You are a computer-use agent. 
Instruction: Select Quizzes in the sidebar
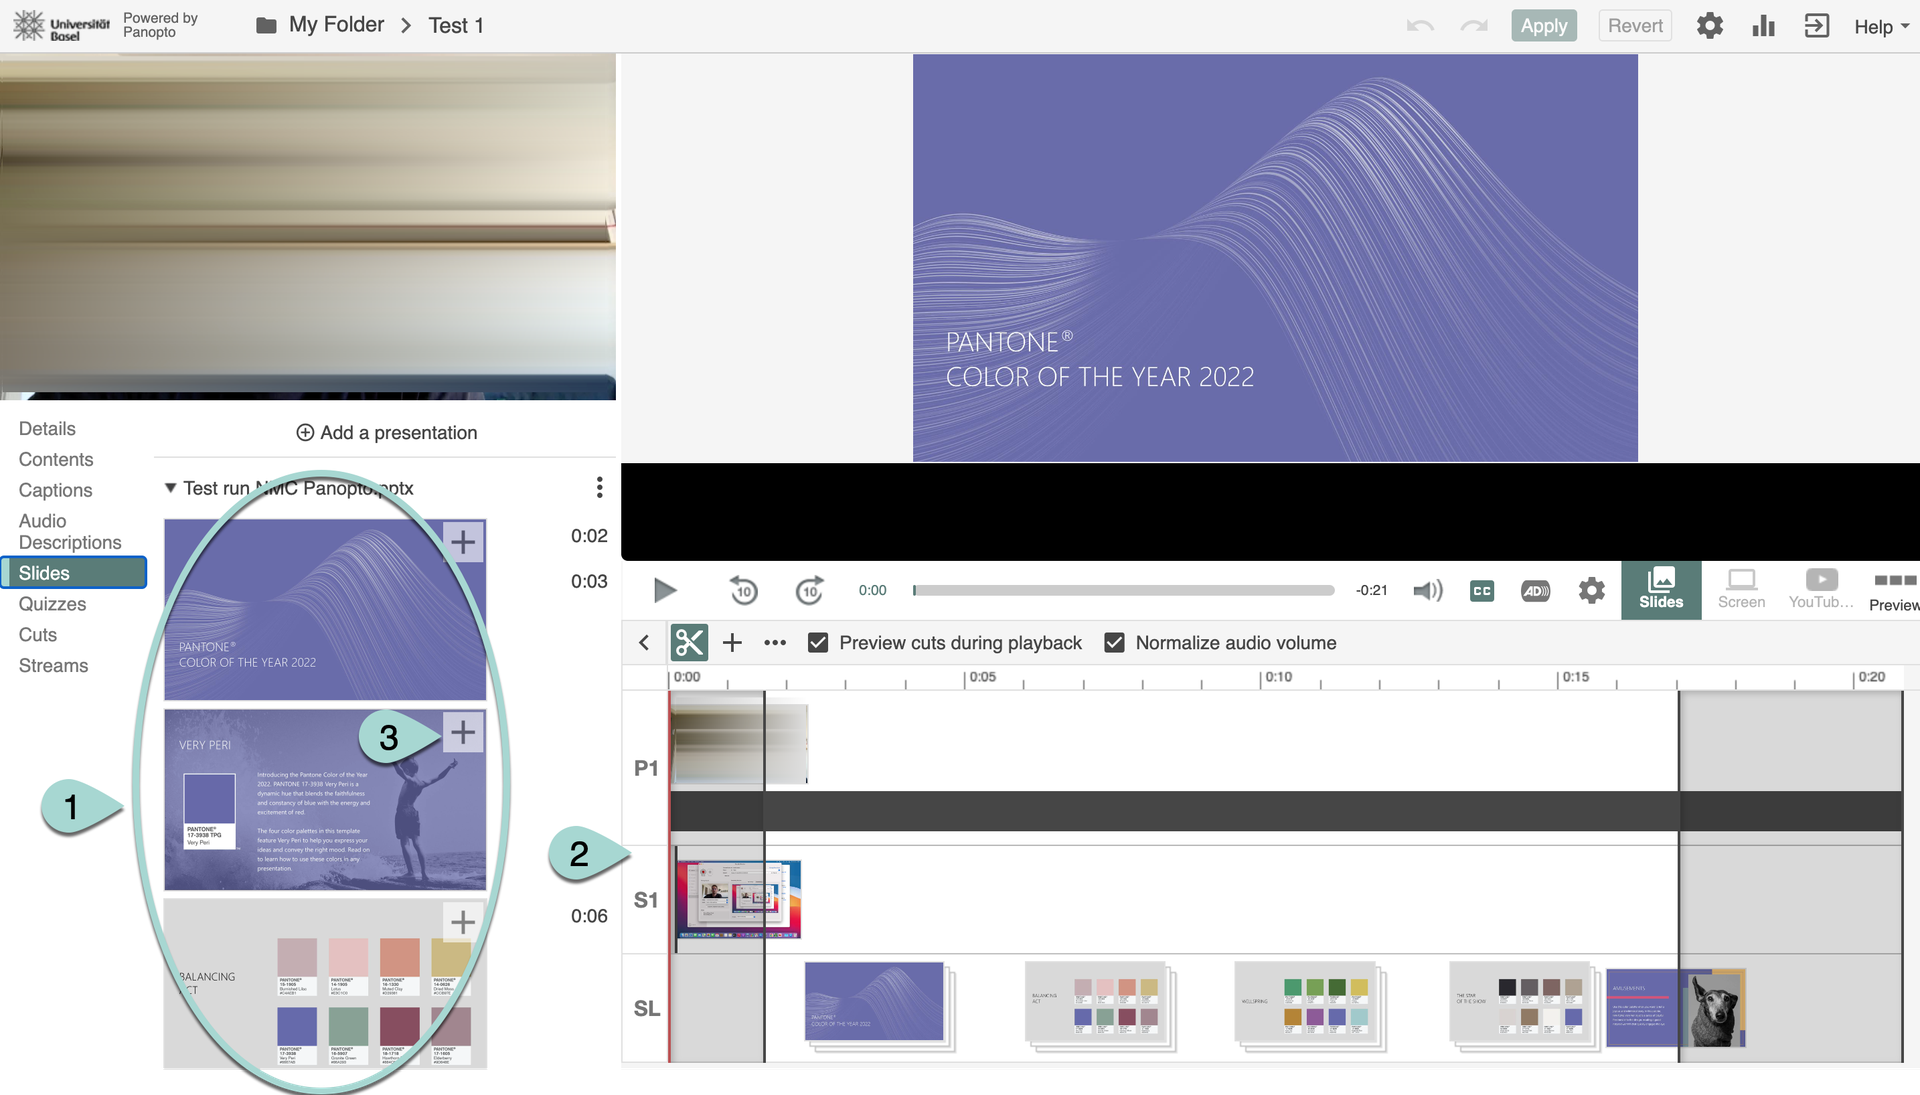[52, 604]
